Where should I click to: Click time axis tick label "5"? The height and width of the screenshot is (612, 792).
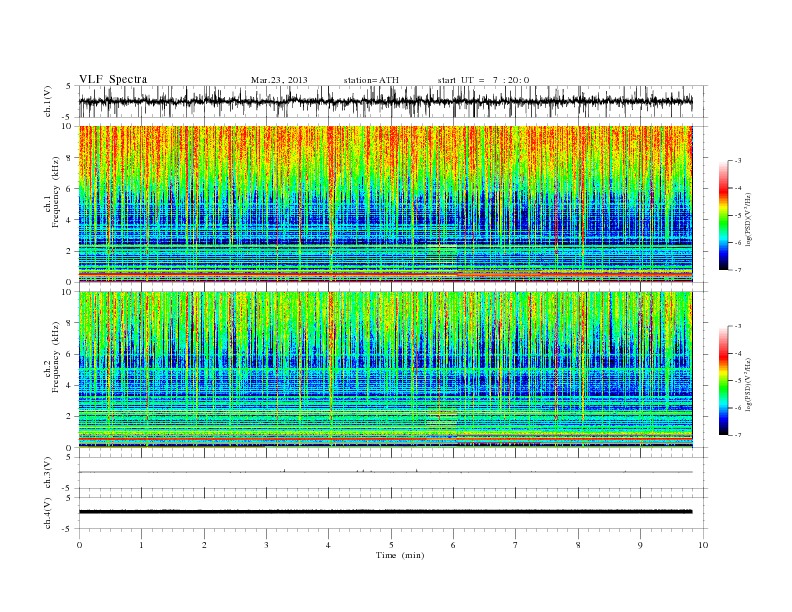(x=391, y=545)
